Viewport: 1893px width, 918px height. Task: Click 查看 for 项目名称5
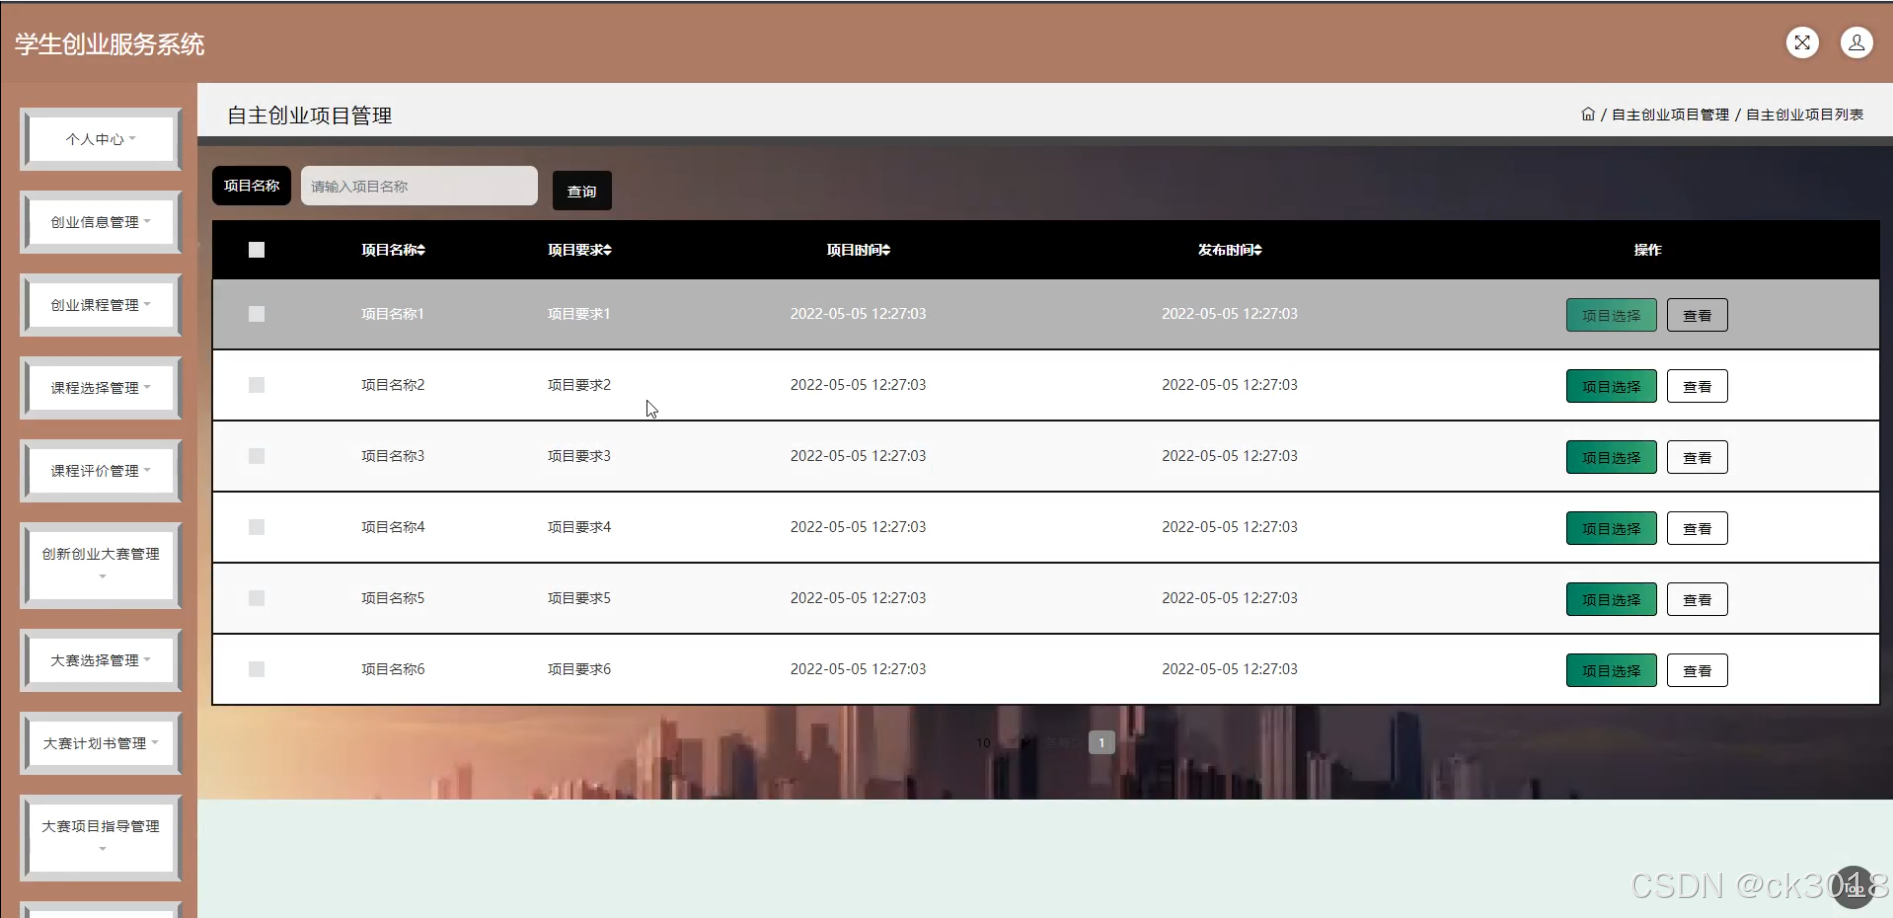pyautogui.click(x=1697, y=599)
